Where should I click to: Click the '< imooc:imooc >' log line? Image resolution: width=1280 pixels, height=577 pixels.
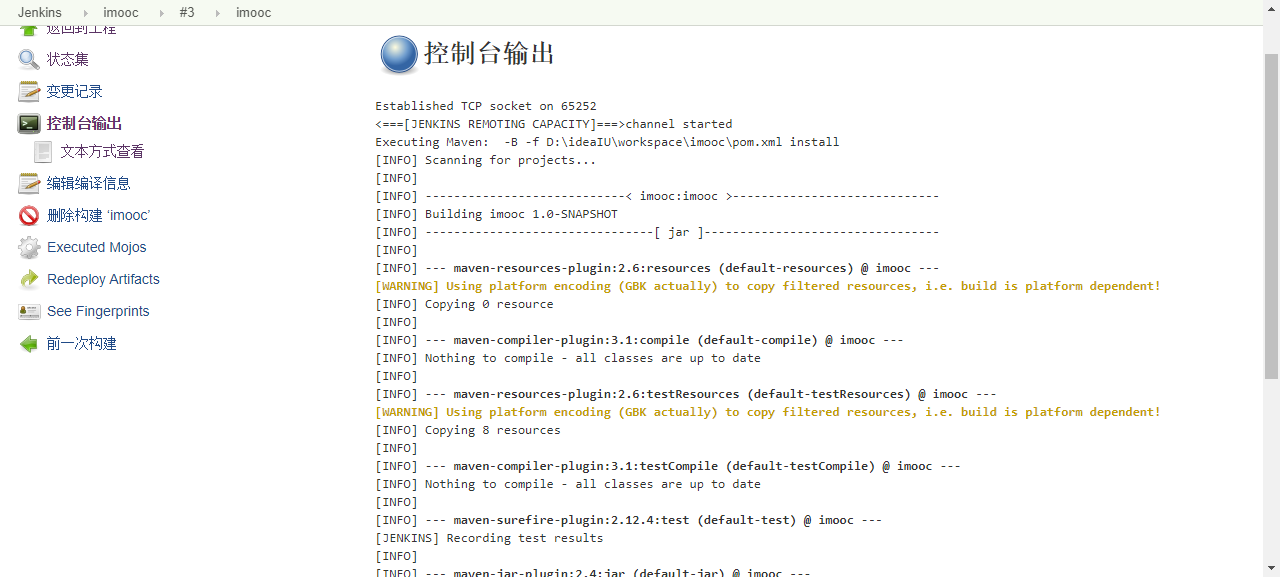(x=657, y=196)
